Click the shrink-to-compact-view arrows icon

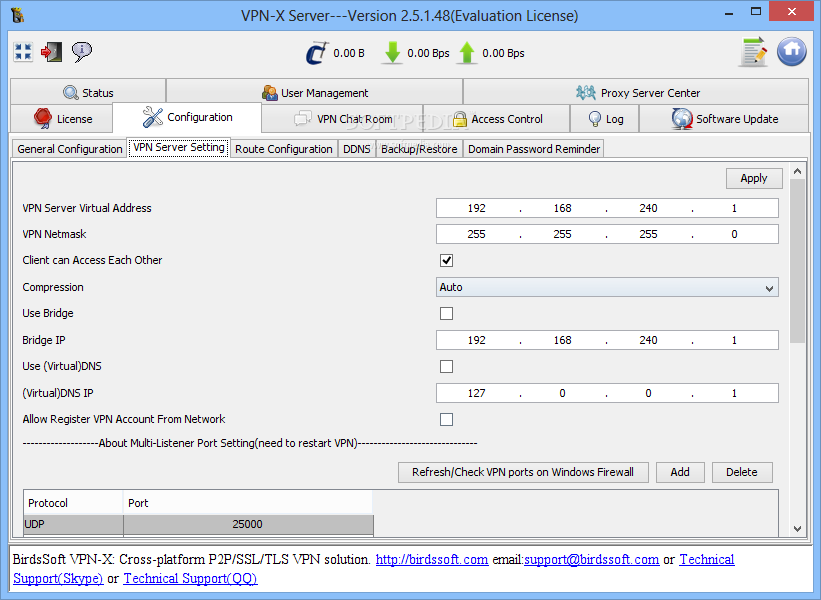[x=23, y=52]
